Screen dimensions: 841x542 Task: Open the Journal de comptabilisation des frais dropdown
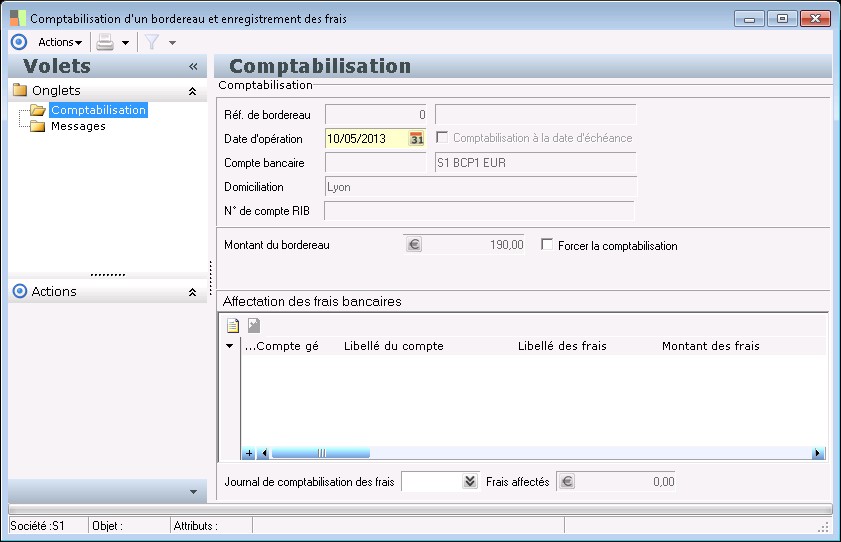tap(470, 481)
